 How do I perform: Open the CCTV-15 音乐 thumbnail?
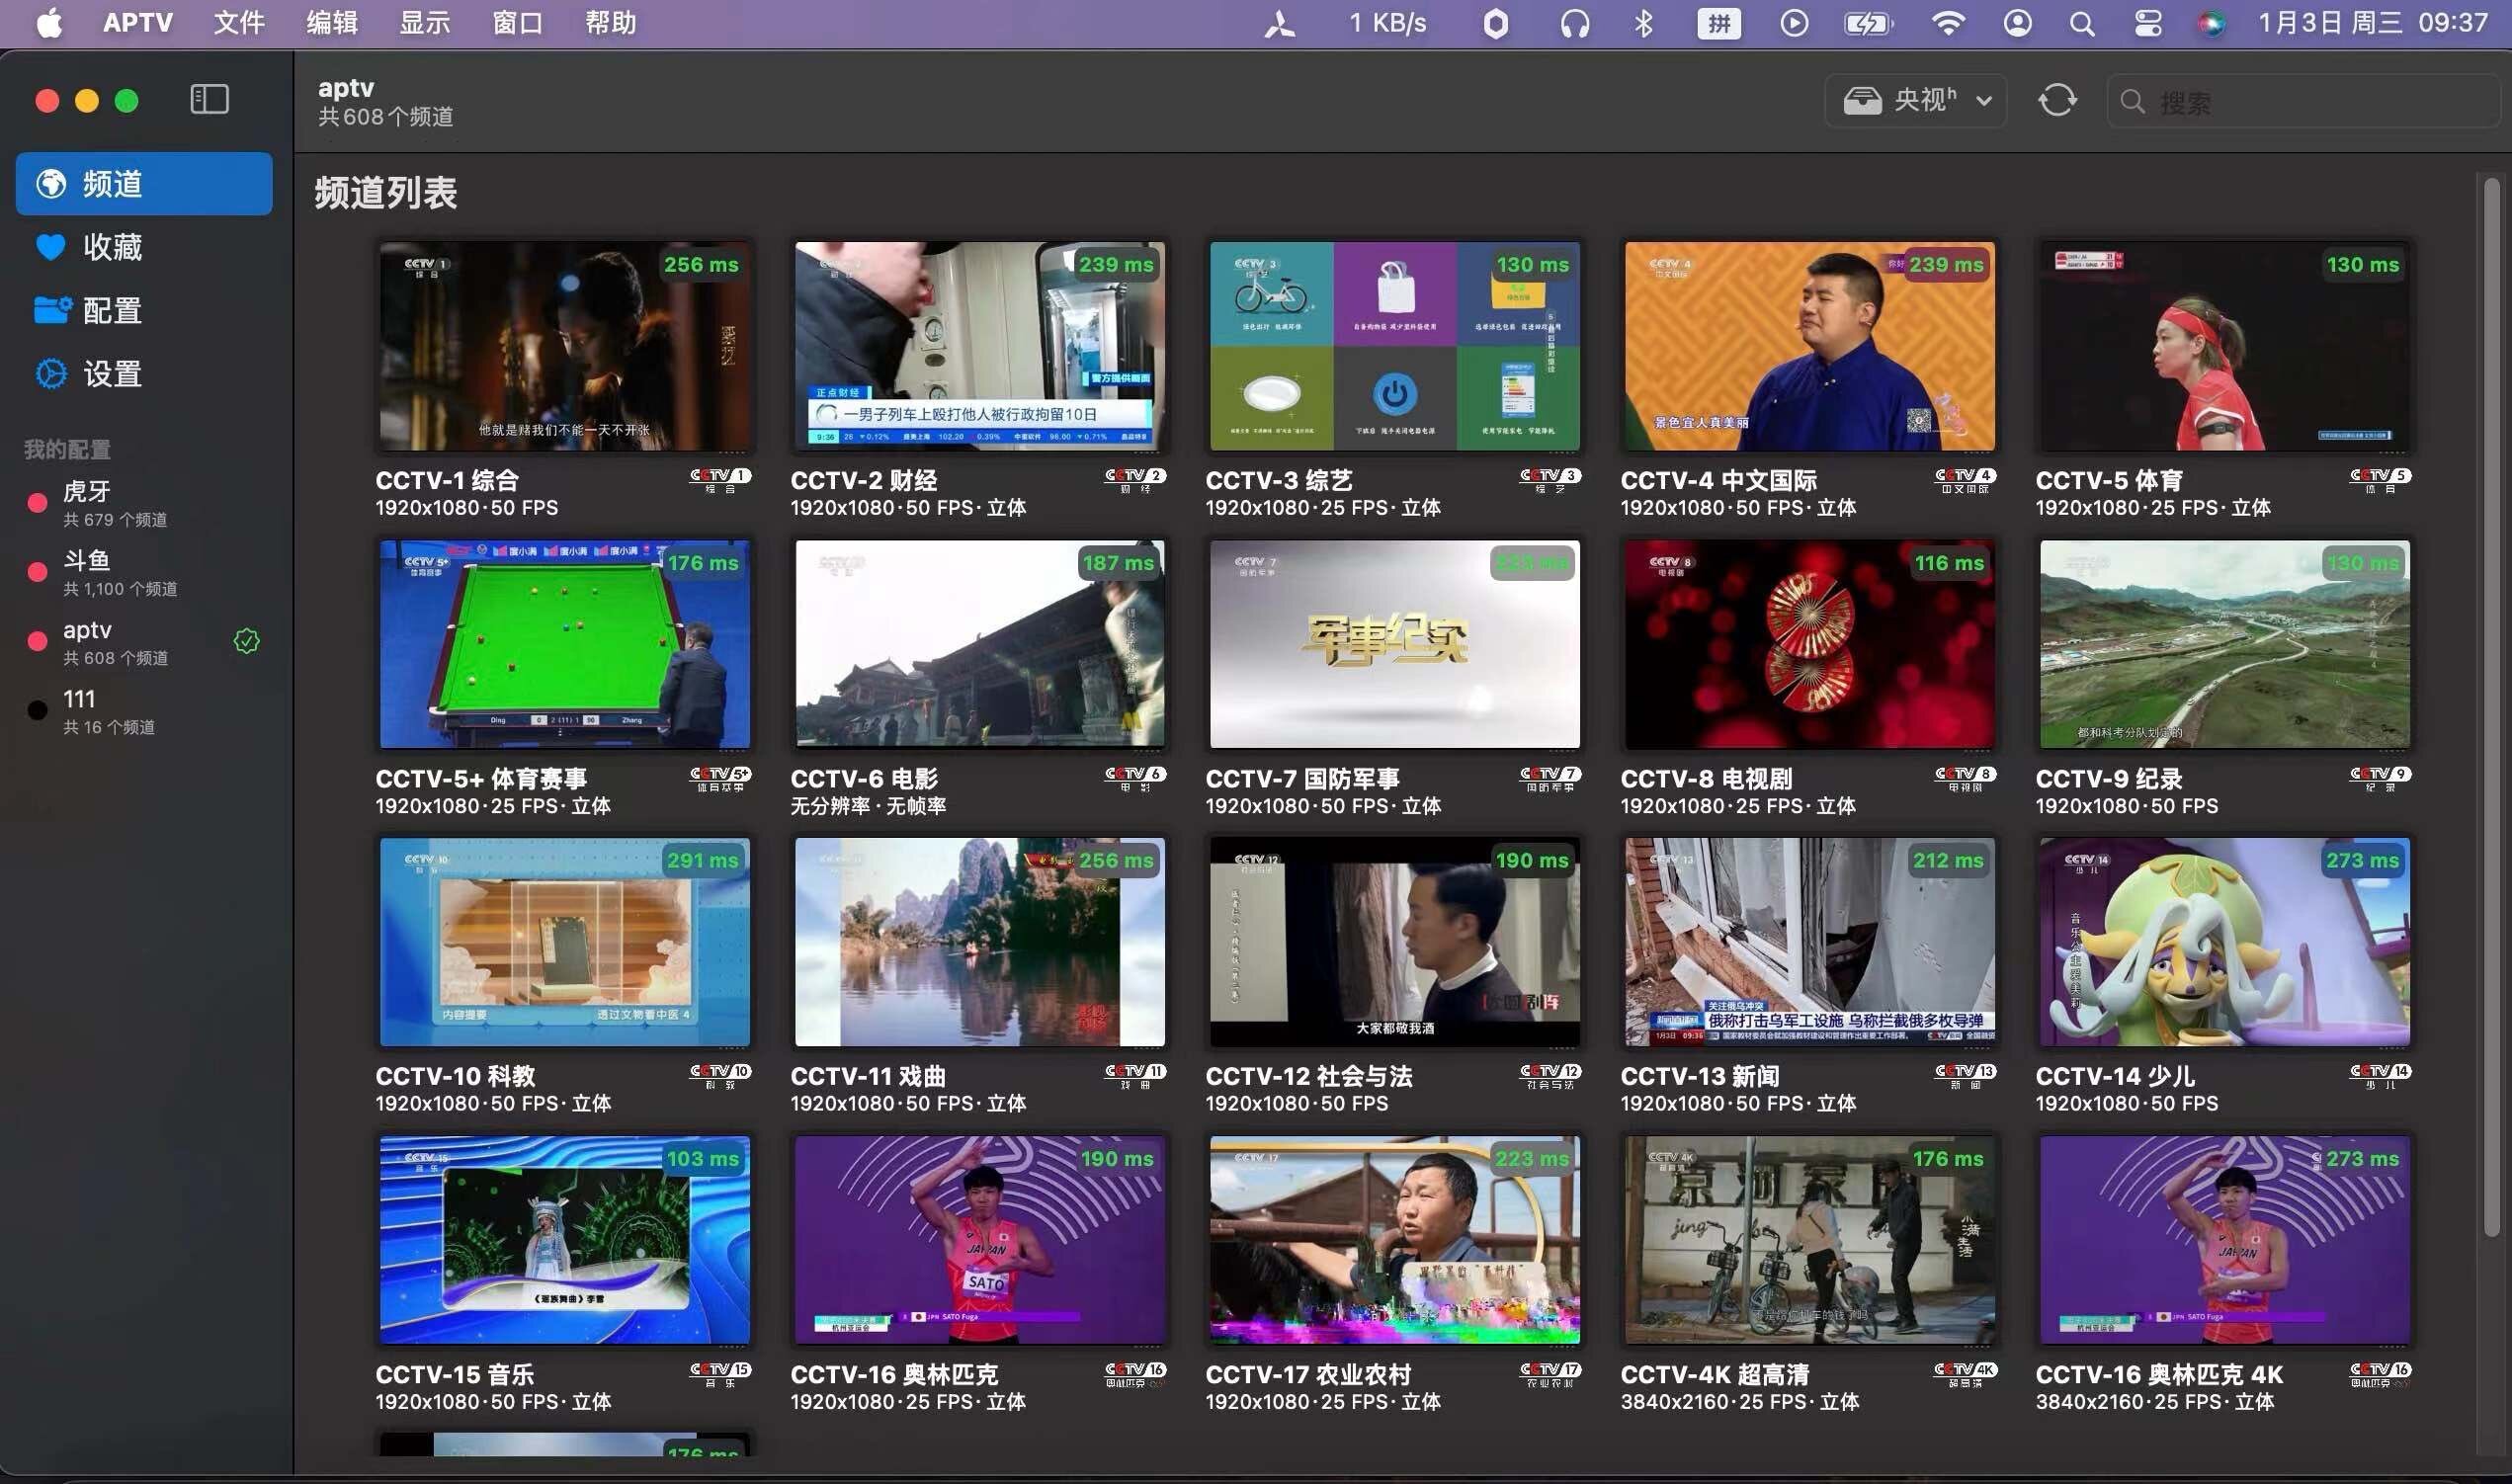[565, 1240]
